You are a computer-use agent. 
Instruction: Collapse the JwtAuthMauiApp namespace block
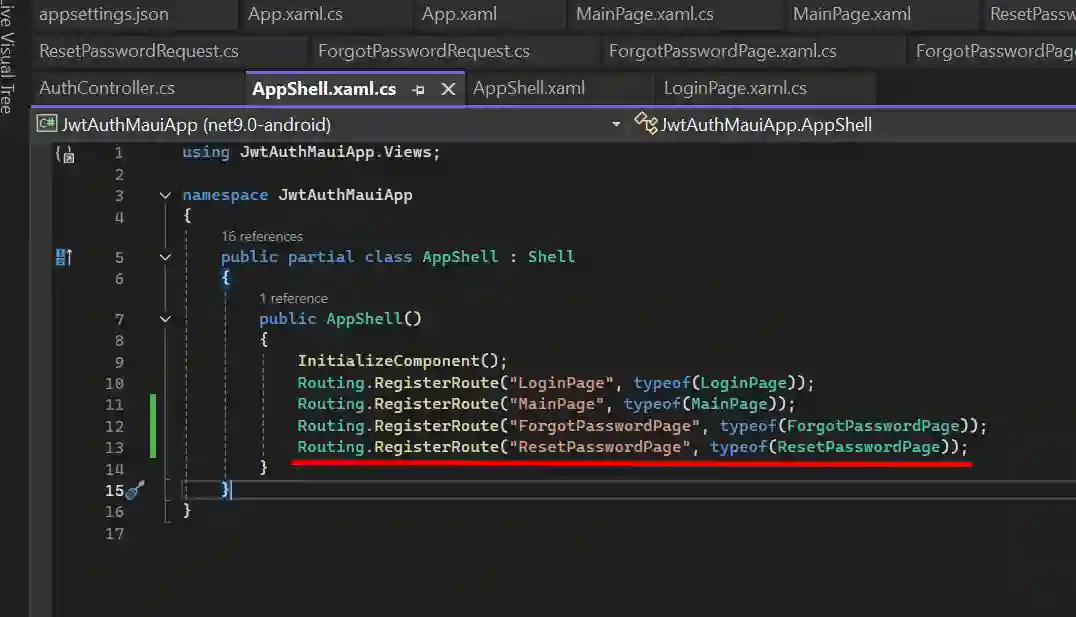pyautogui.click(x=165, y=196)
